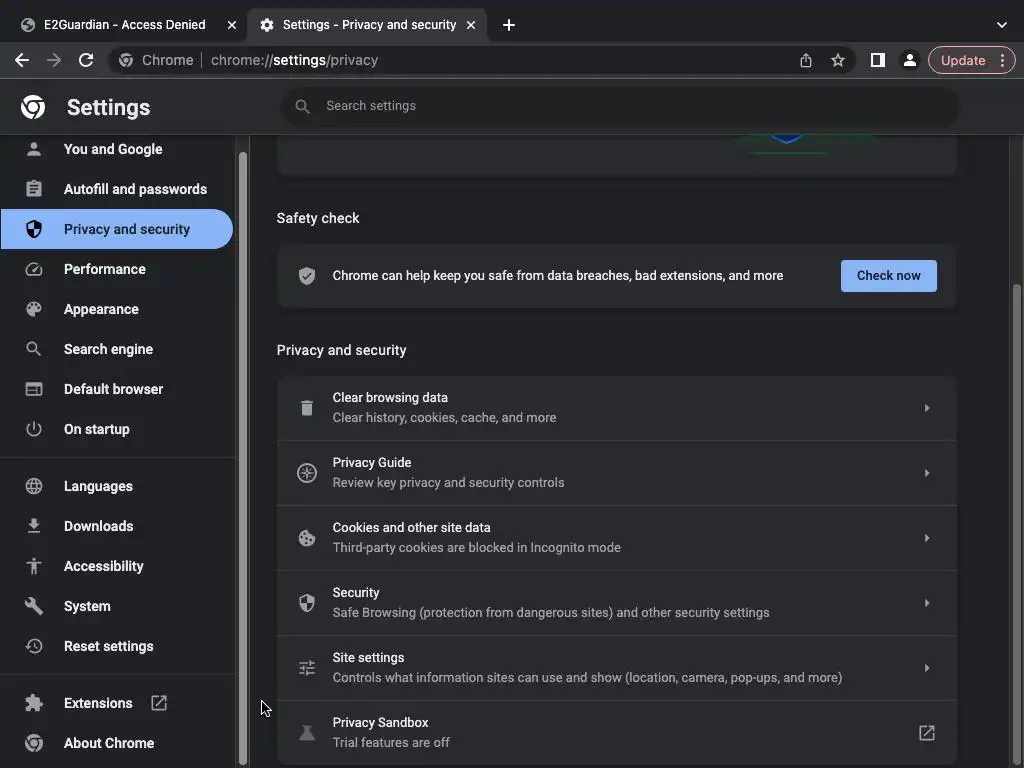Image resolution: width=1024 pixels, height=768 pixels.
Task: Close the E2Guardian tab
Action: pyautogui.click(x=232, y=25)
